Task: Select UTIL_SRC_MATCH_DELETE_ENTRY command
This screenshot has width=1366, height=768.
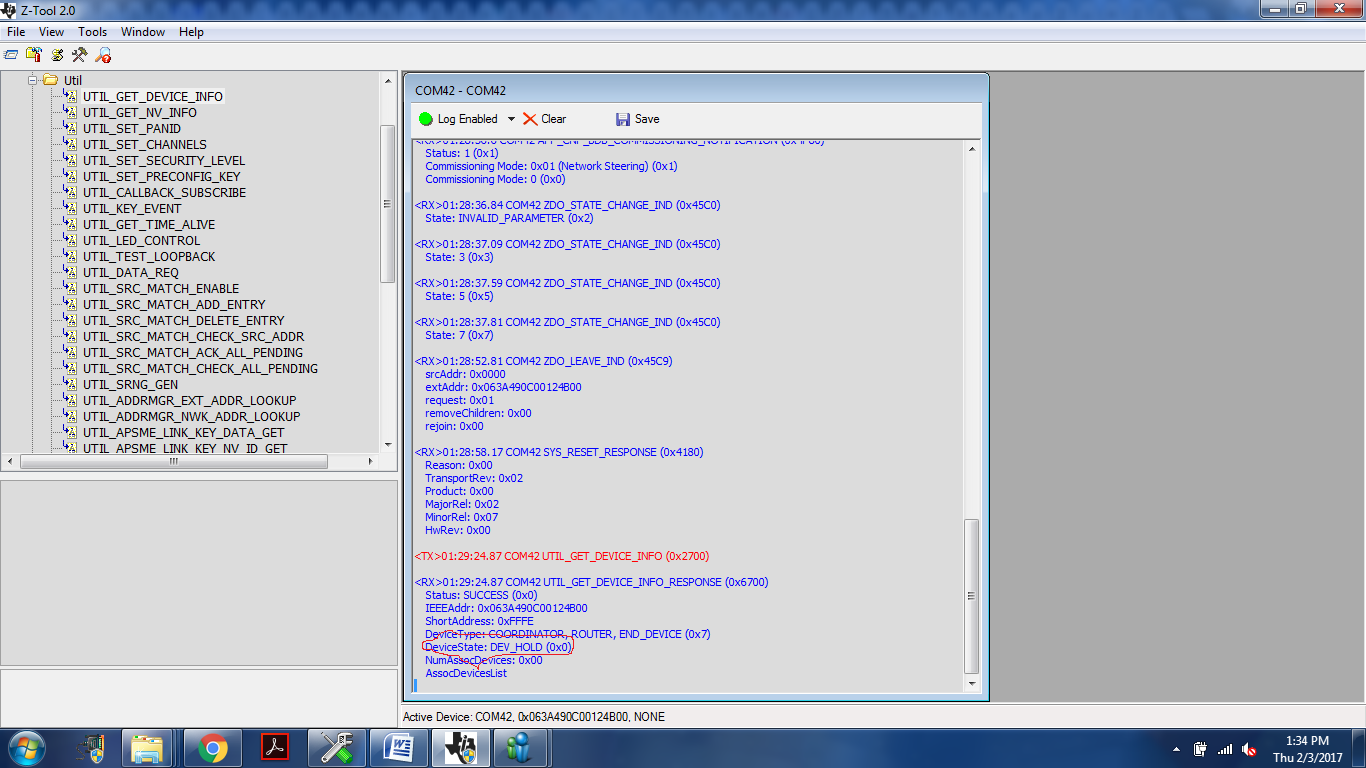Action: pyautogui.click(x=184, y=321)
